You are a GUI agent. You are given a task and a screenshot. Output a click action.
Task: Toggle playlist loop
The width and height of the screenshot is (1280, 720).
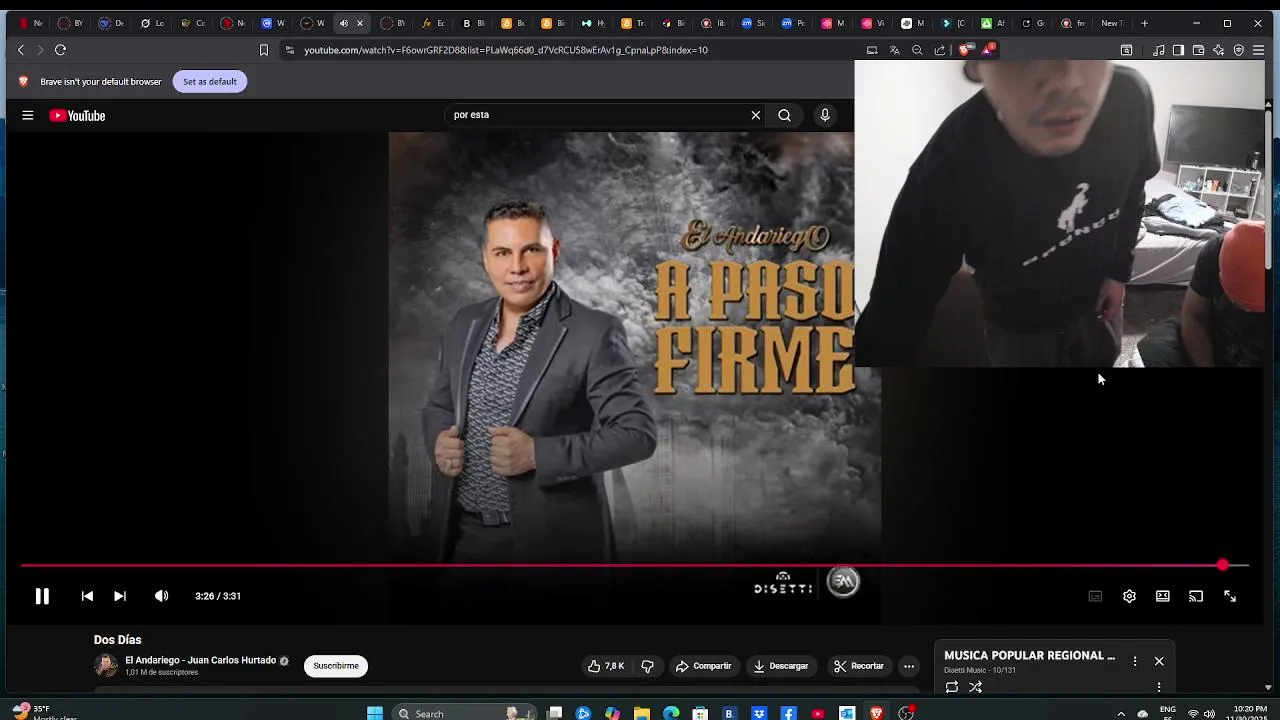pyautogui.click(x=951, y=687)
